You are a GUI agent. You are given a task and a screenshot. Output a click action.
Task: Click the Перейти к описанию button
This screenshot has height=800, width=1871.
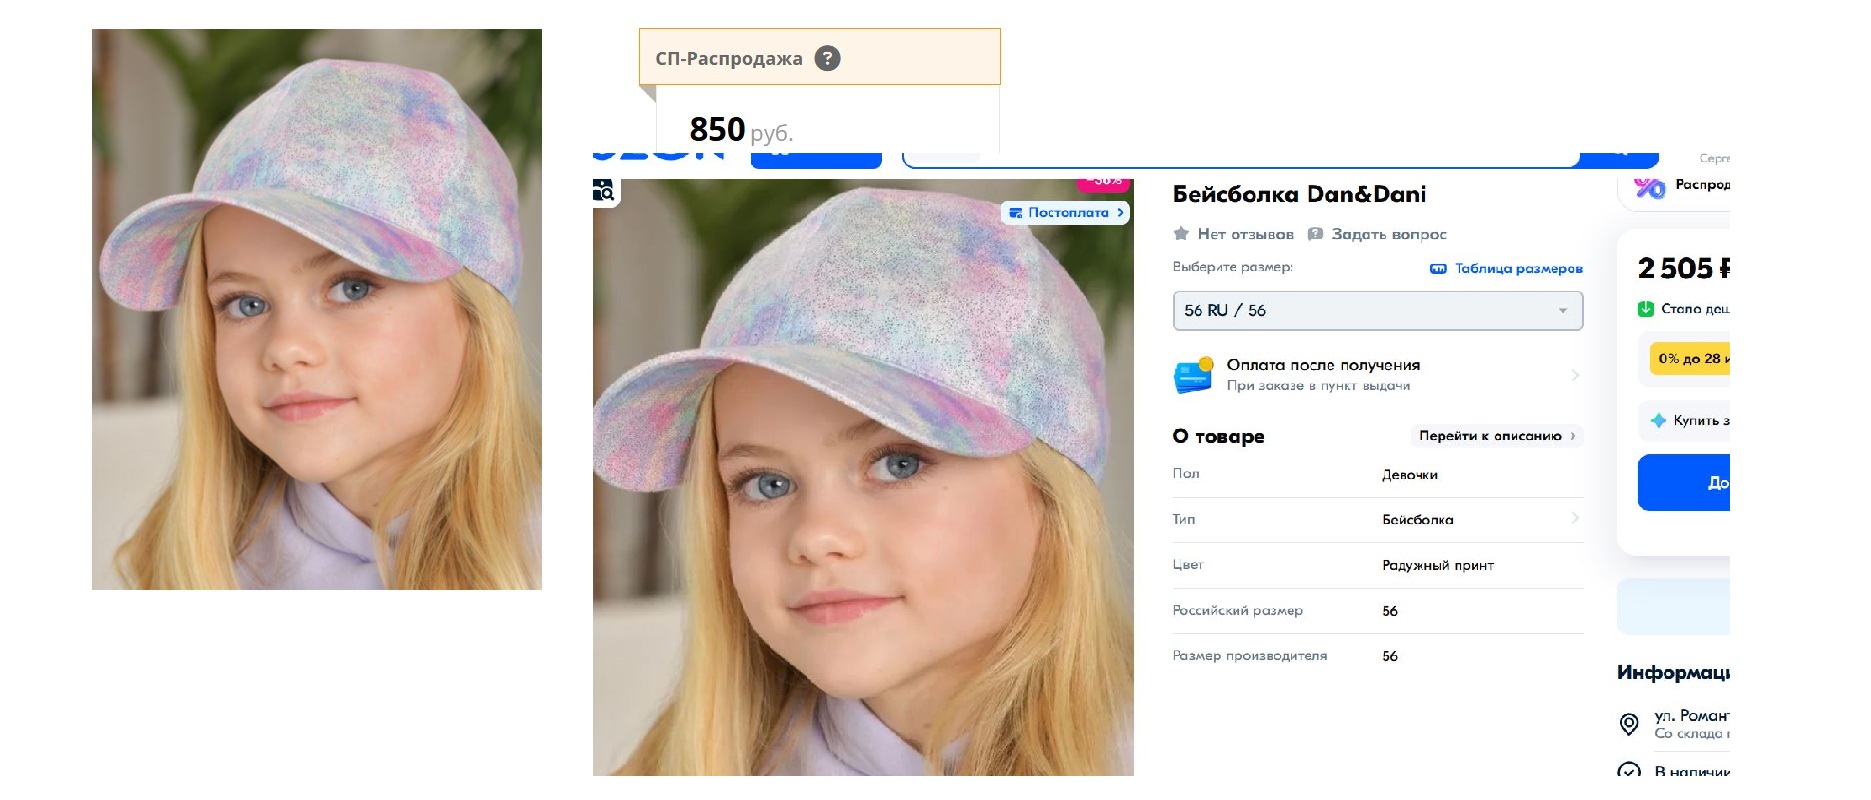coord(1495,436)
